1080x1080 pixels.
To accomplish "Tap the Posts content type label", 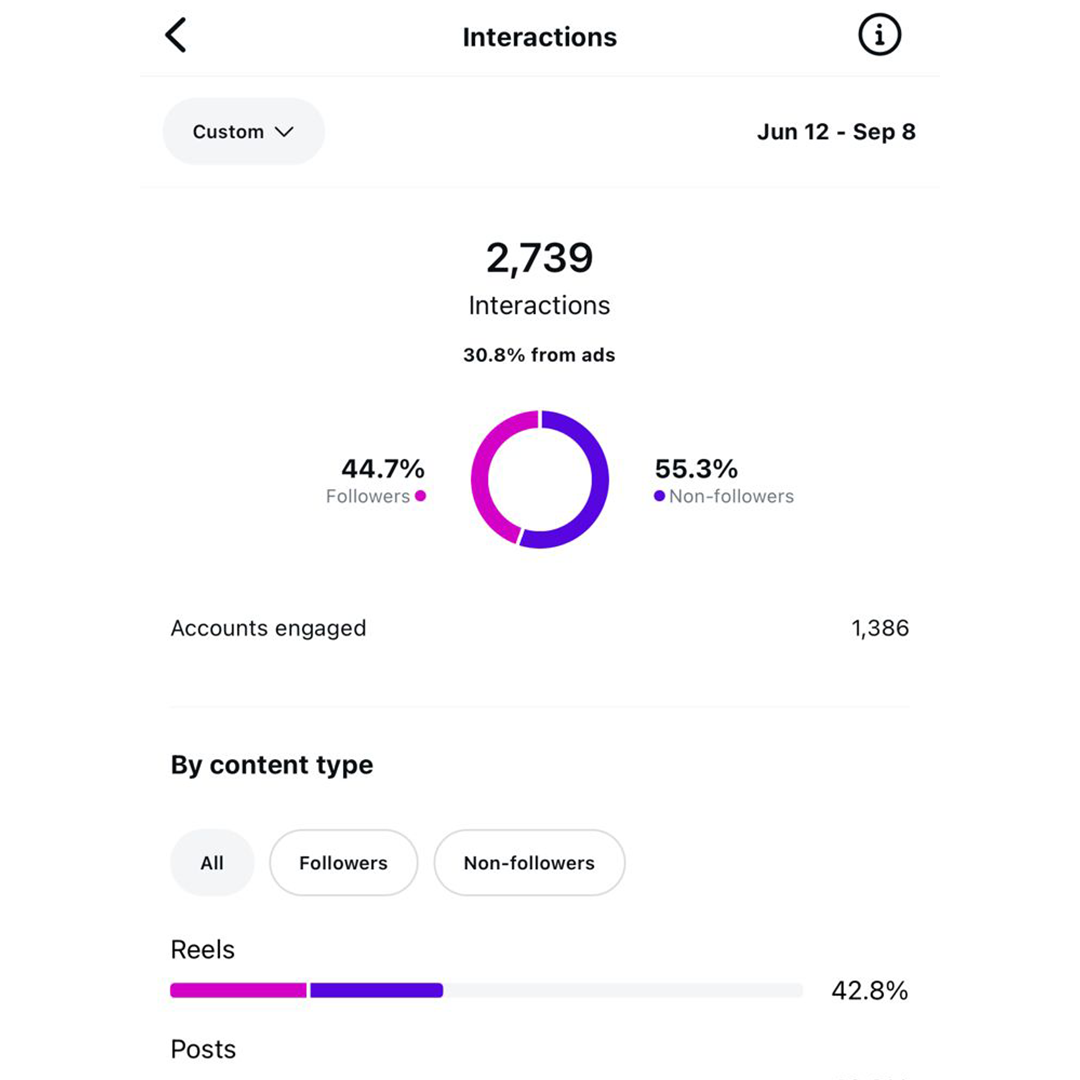I will pos(203,1049).
